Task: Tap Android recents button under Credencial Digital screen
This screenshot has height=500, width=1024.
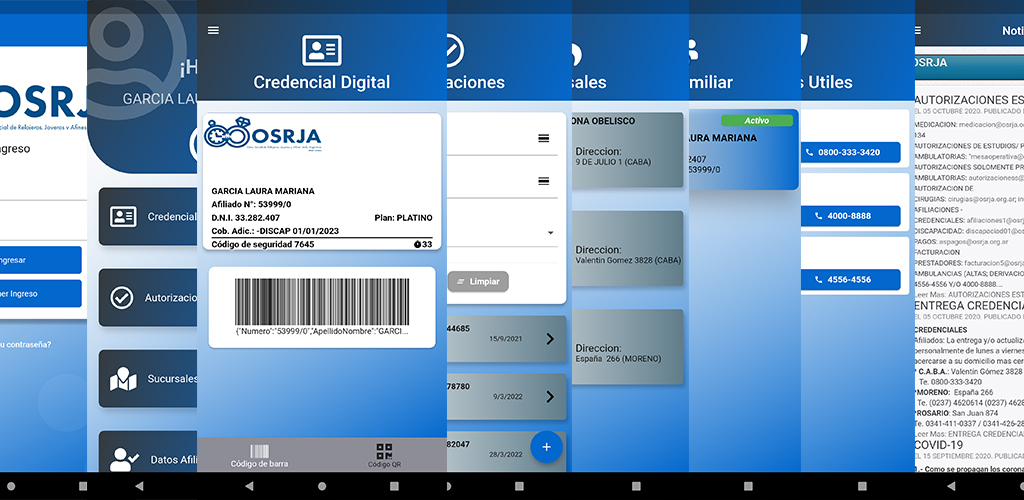Action: coord(394,486)
